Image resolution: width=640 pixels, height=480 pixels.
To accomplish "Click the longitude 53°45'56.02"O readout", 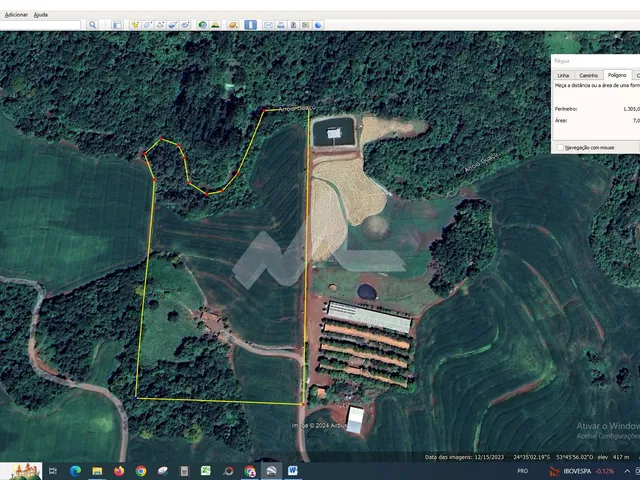I will click(x=575, y=457).
